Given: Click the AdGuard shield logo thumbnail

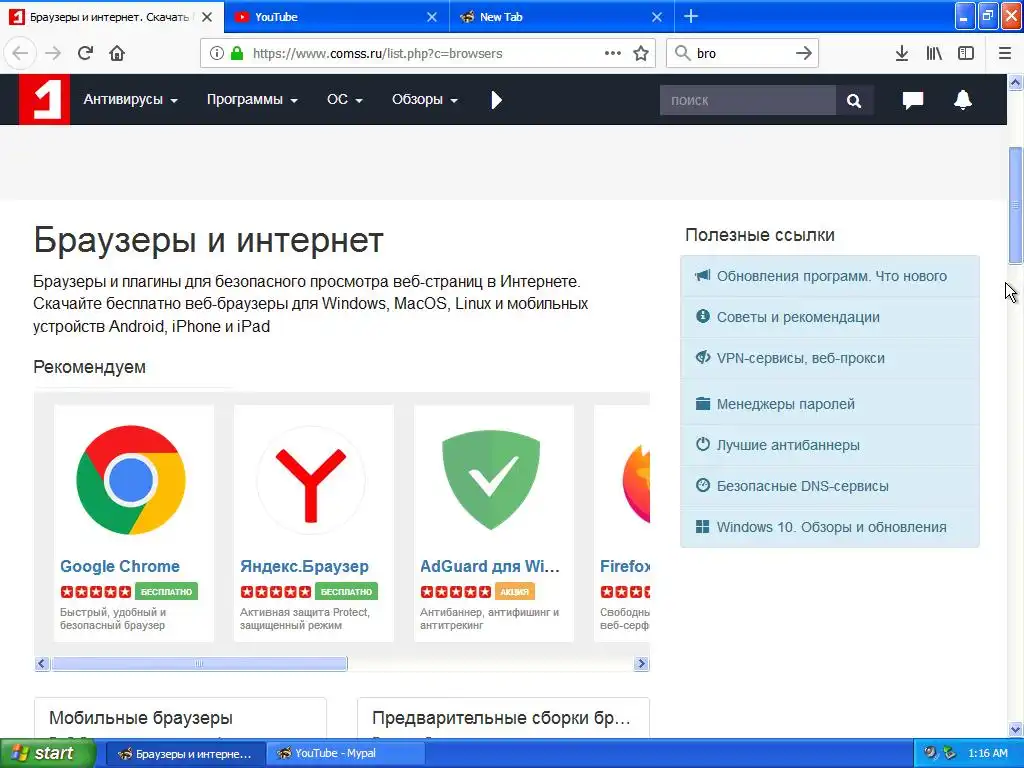Looking at the screenshot, I should coord(491,480).
